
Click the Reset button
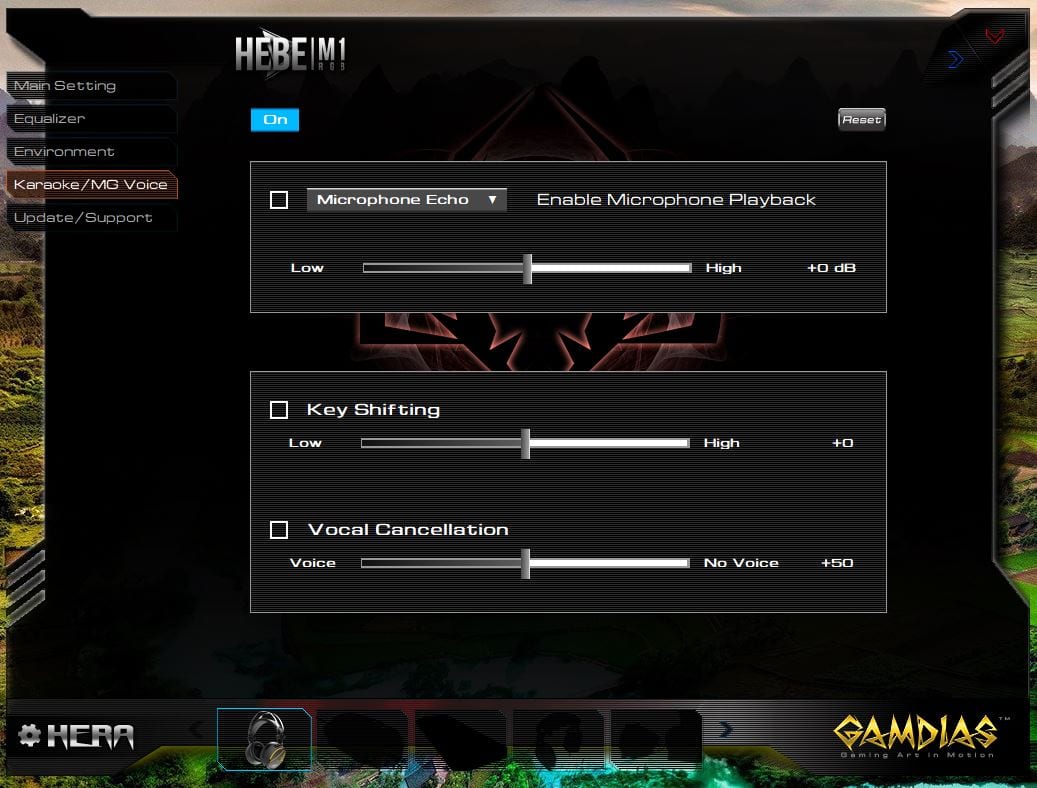[862, 120]
